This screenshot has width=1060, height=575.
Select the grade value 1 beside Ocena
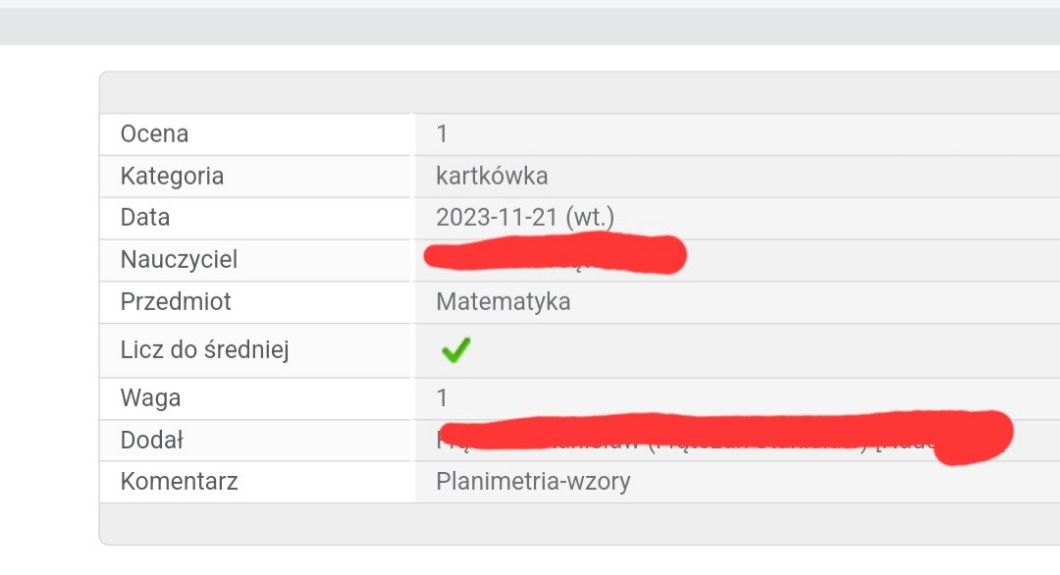tap(442, 134)
